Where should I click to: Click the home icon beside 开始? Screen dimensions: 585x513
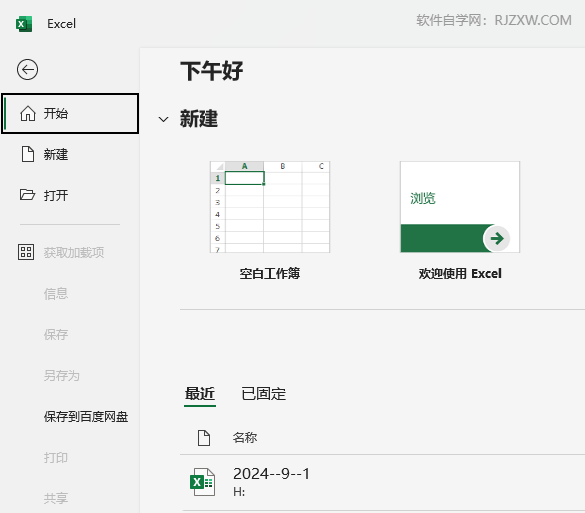(x=28, y=113)
